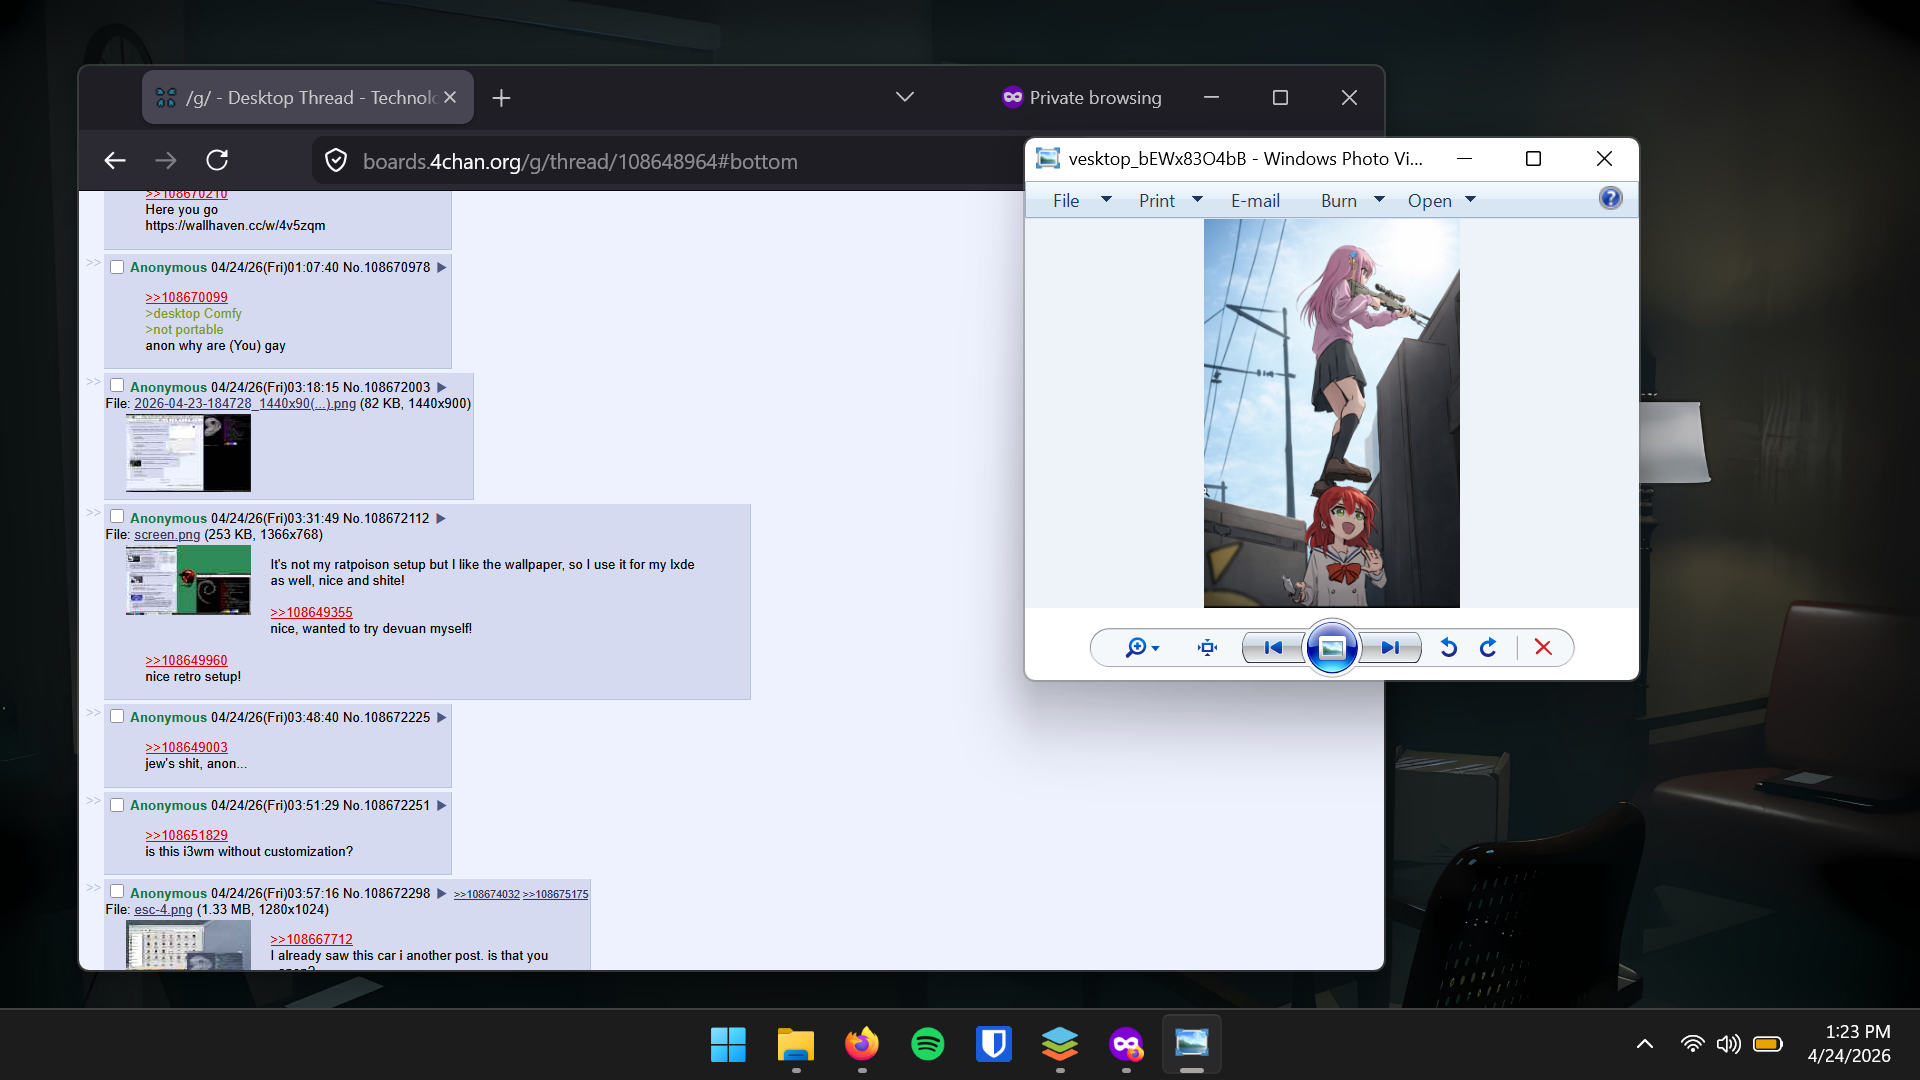Viewport: 1920px width, 1080px height.
Task: Go to next image in Photo Viewer
Action: coord(1390,648)
